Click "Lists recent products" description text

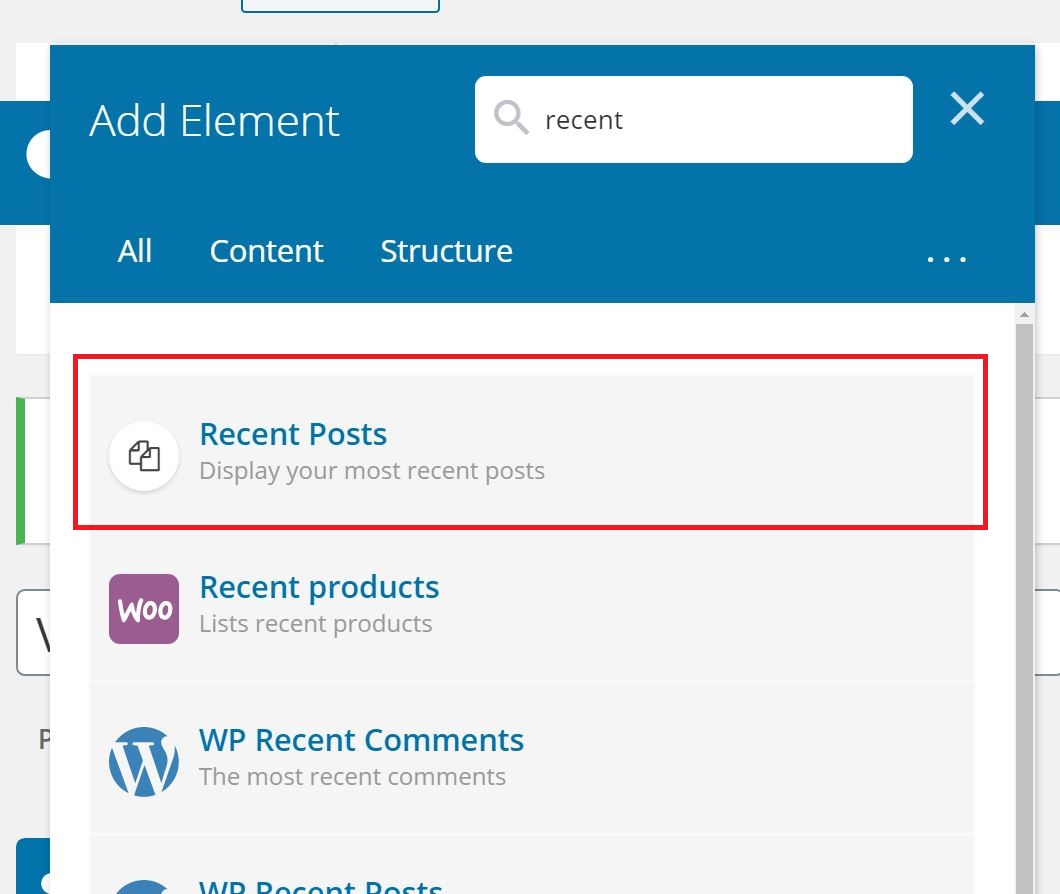pos(316,624)
